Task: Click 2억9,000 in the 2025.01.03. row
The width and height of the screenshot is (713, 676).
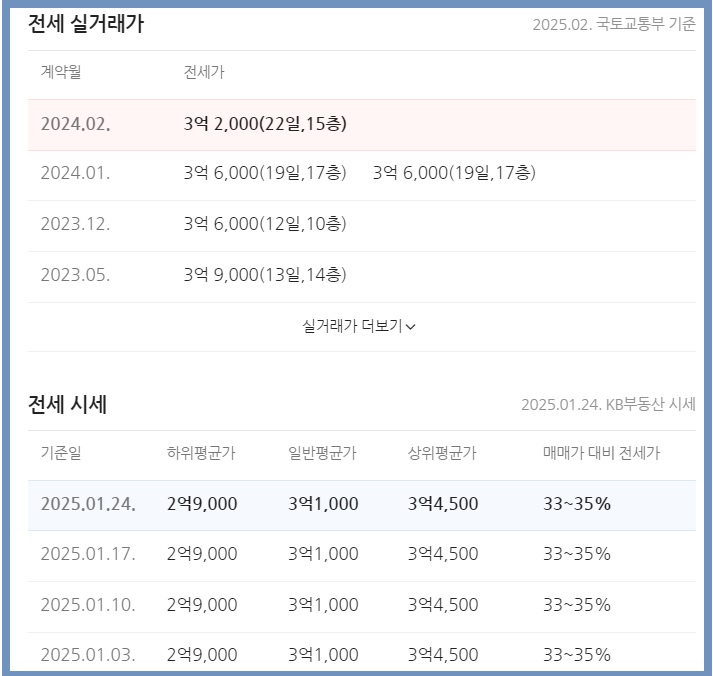Action: coord(202,655)
